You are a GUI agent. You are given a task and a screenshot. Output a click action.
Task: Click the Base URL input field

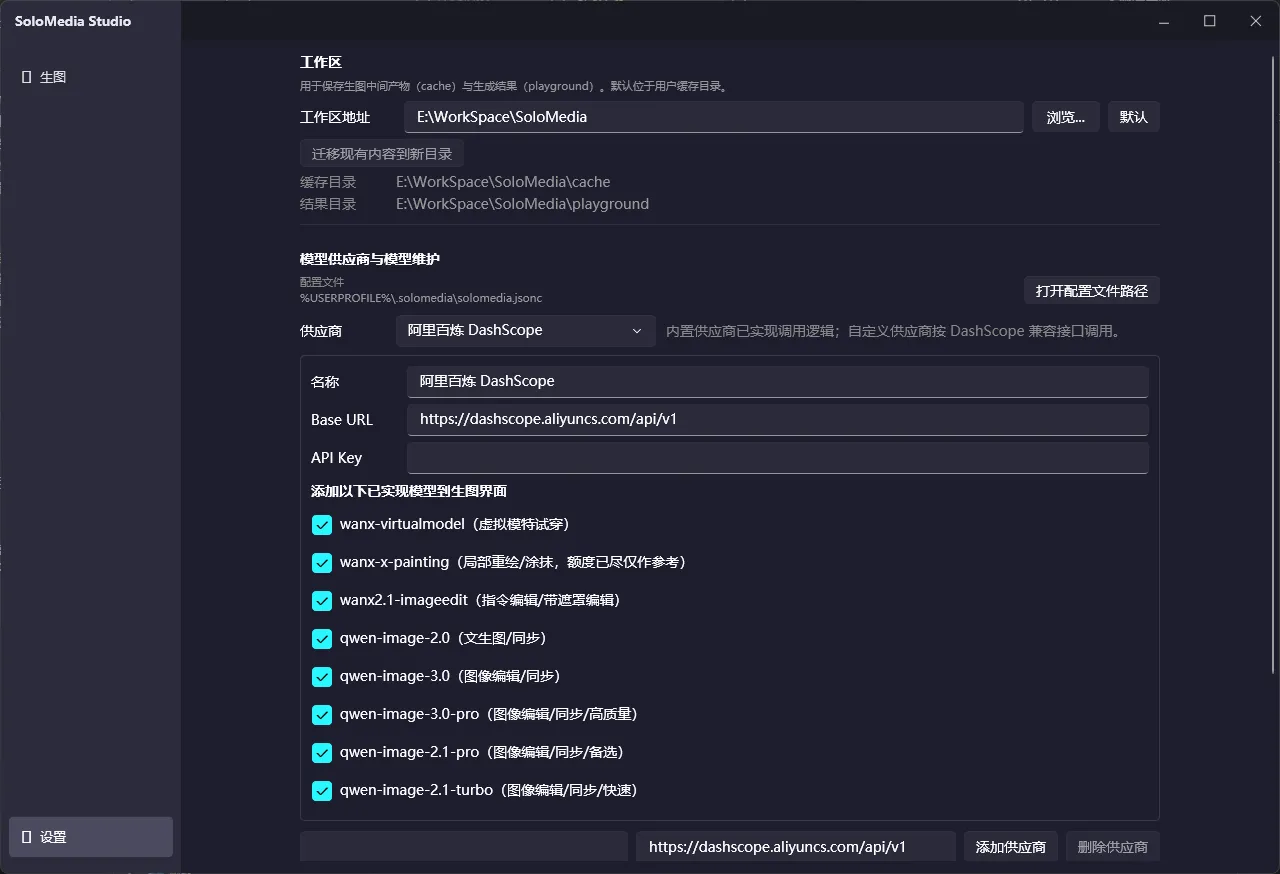778,419
